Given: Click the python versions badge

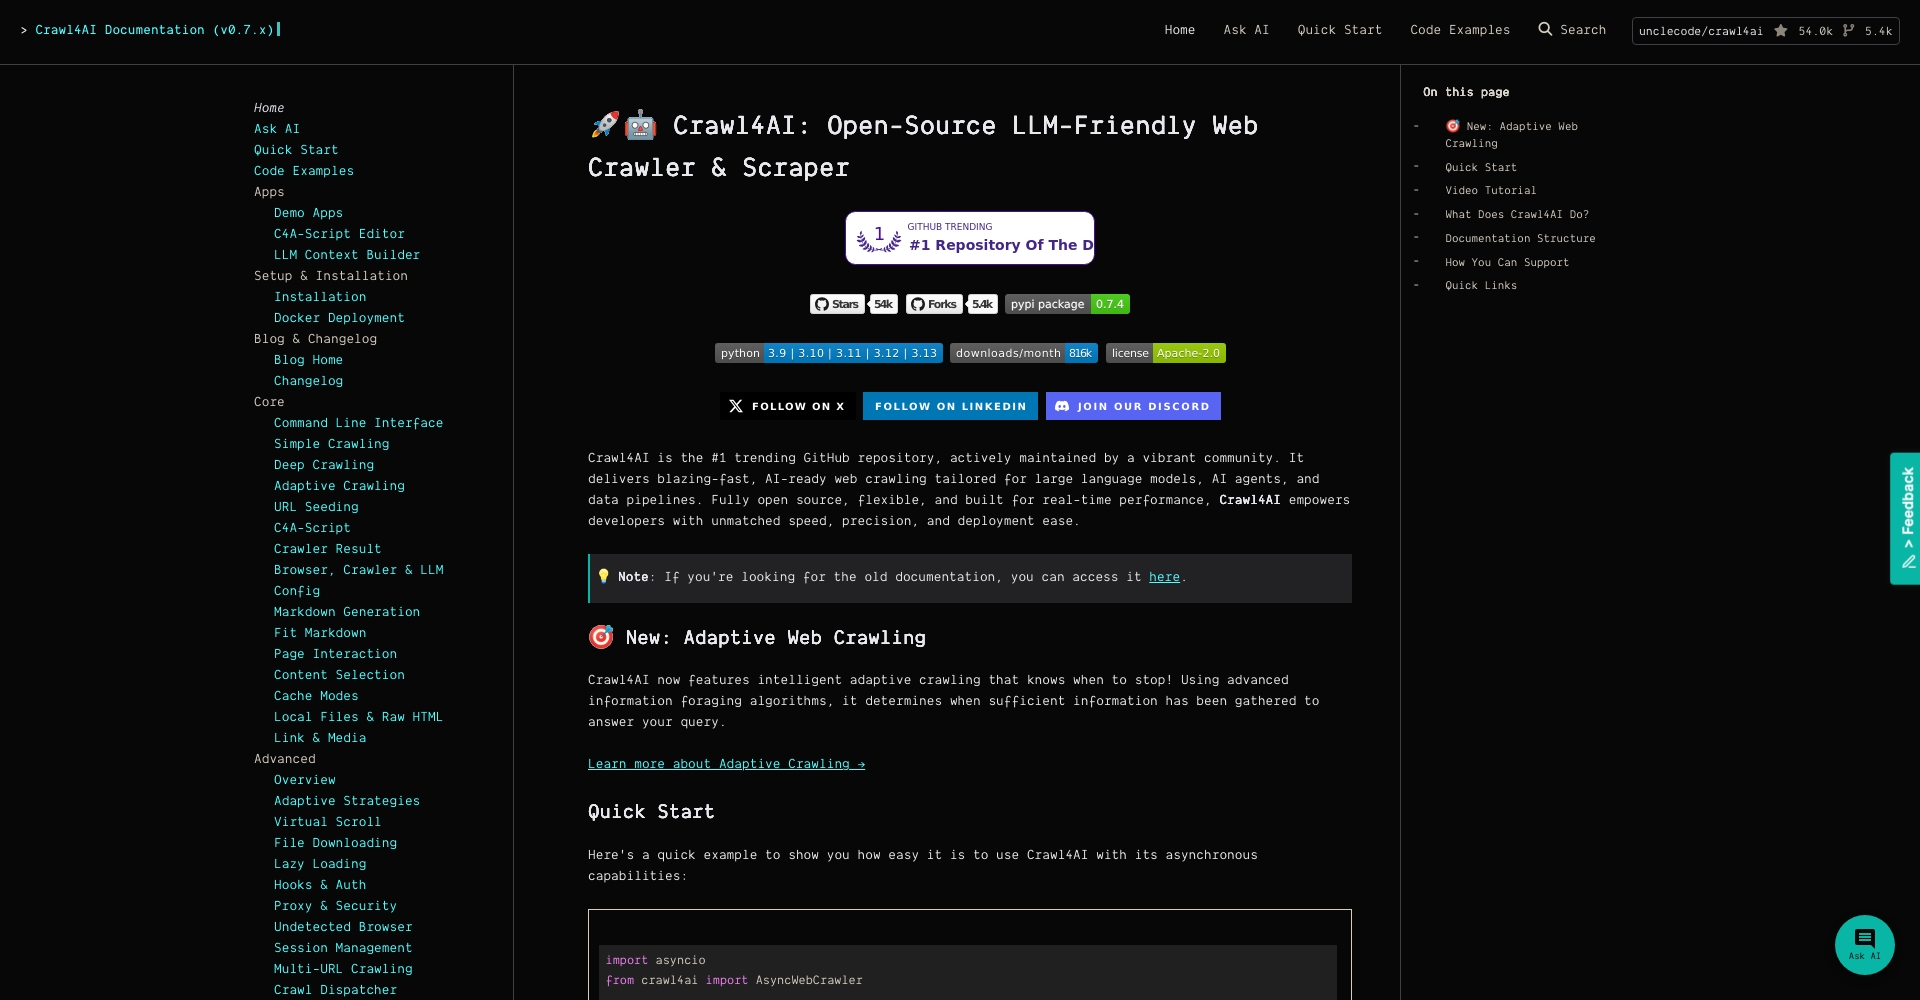Looking at the screenshot, I should 829,353.
